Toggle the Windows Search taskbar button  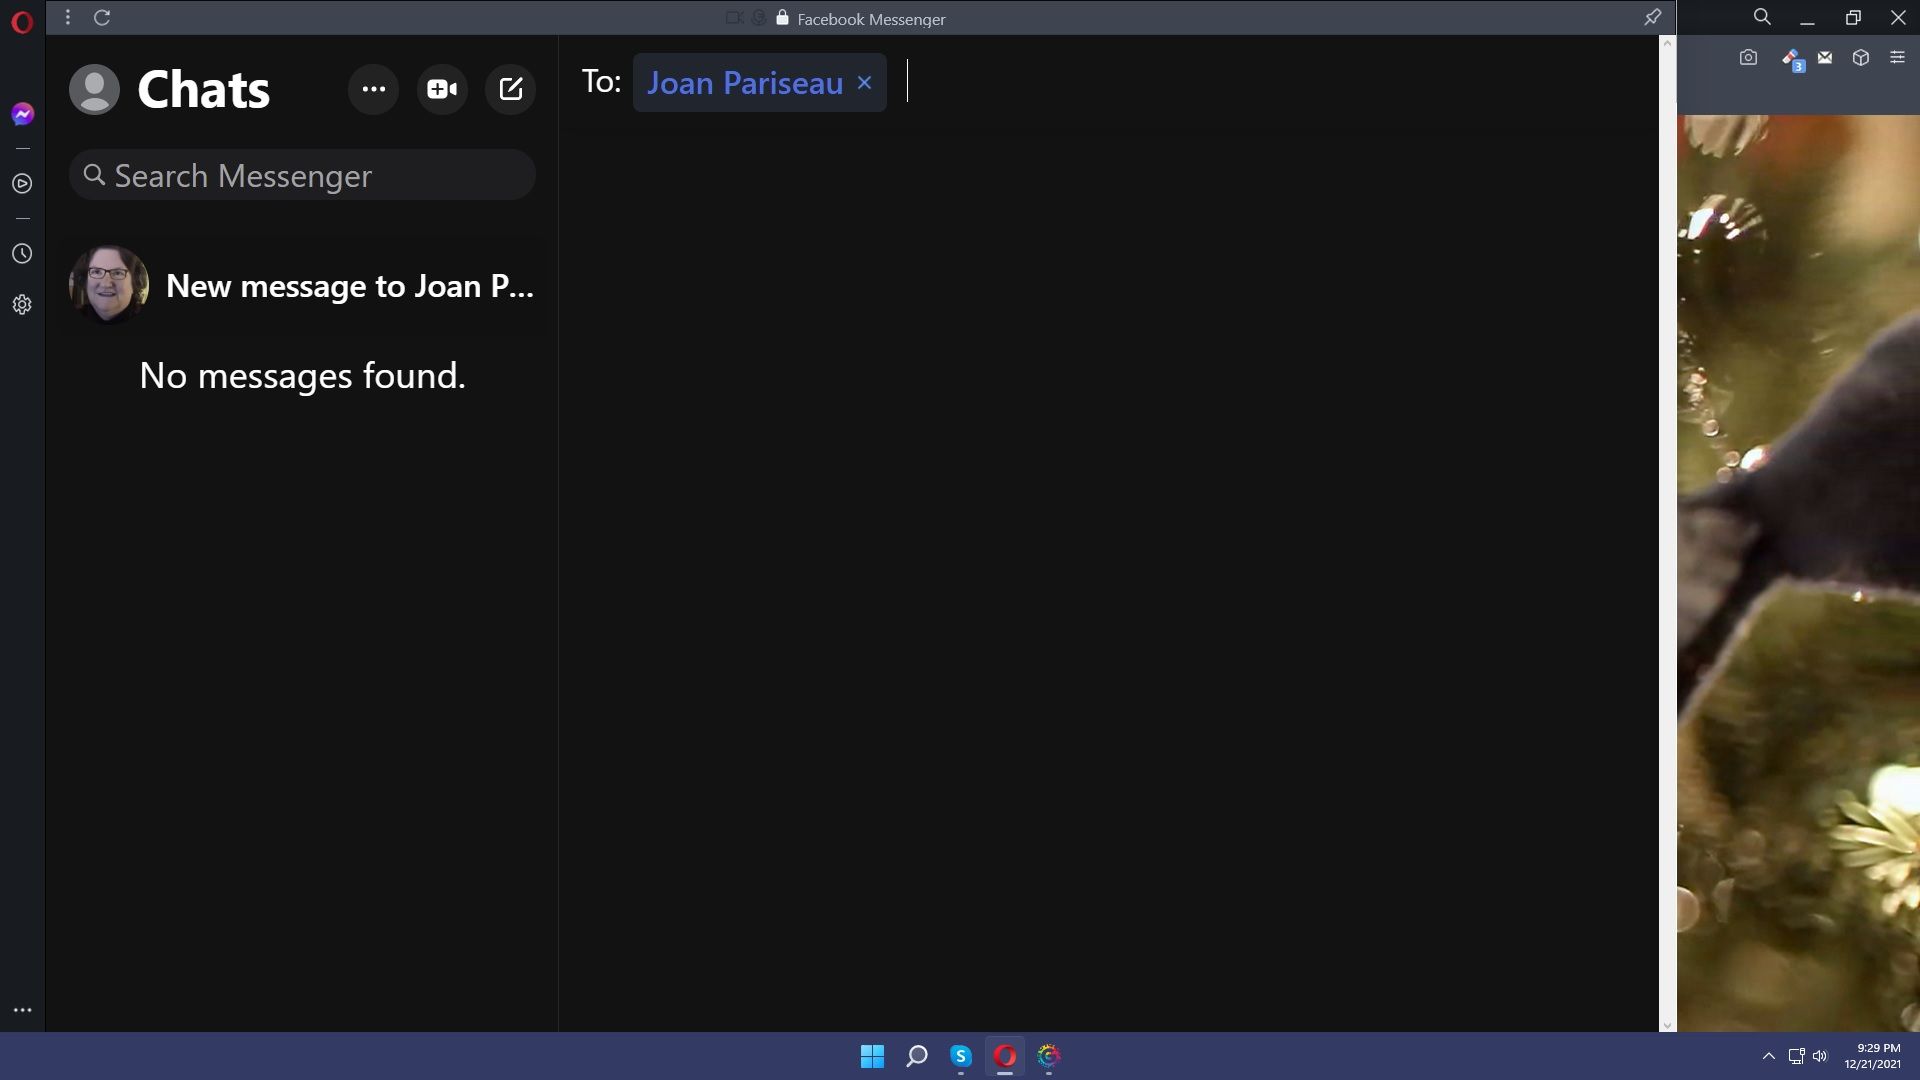click(x=915, y=1056)
